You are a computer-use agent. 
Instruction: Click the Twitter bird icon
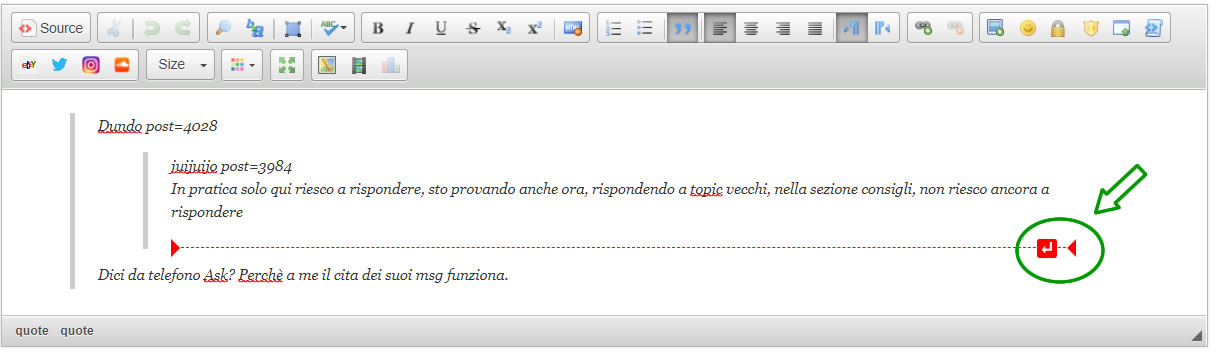59,65
